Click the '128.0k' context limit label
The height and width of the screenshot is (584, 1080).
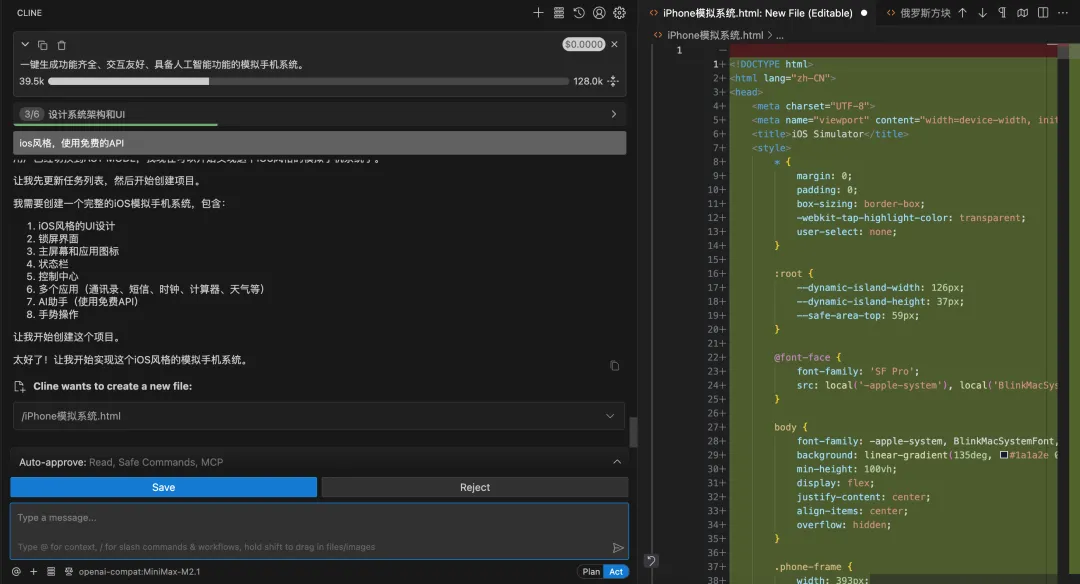(x=588, y=81)
